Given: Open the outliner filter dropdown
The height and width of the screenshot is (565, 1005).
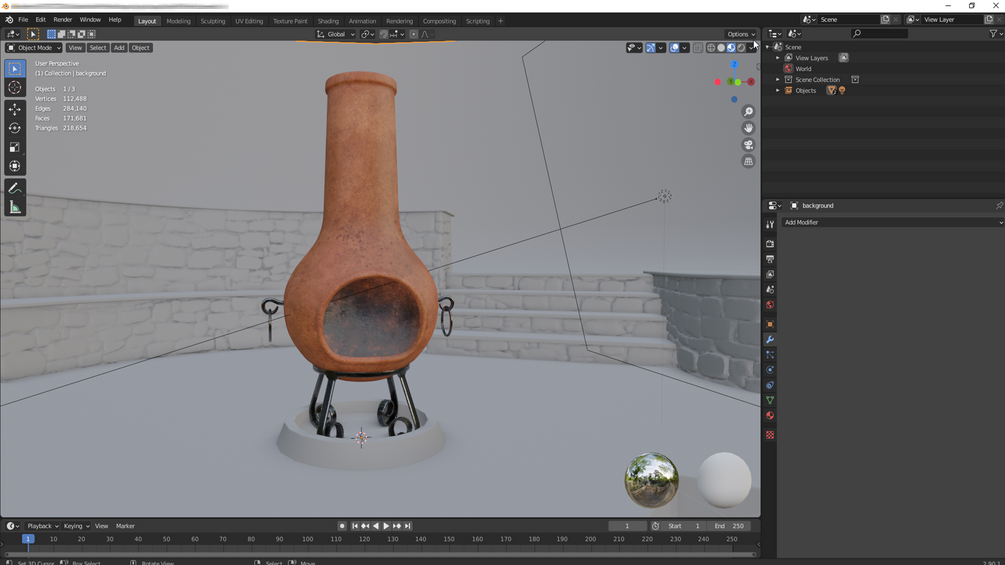Looking at the screenshot, I should pyautogui.click(x=995, y=33).
